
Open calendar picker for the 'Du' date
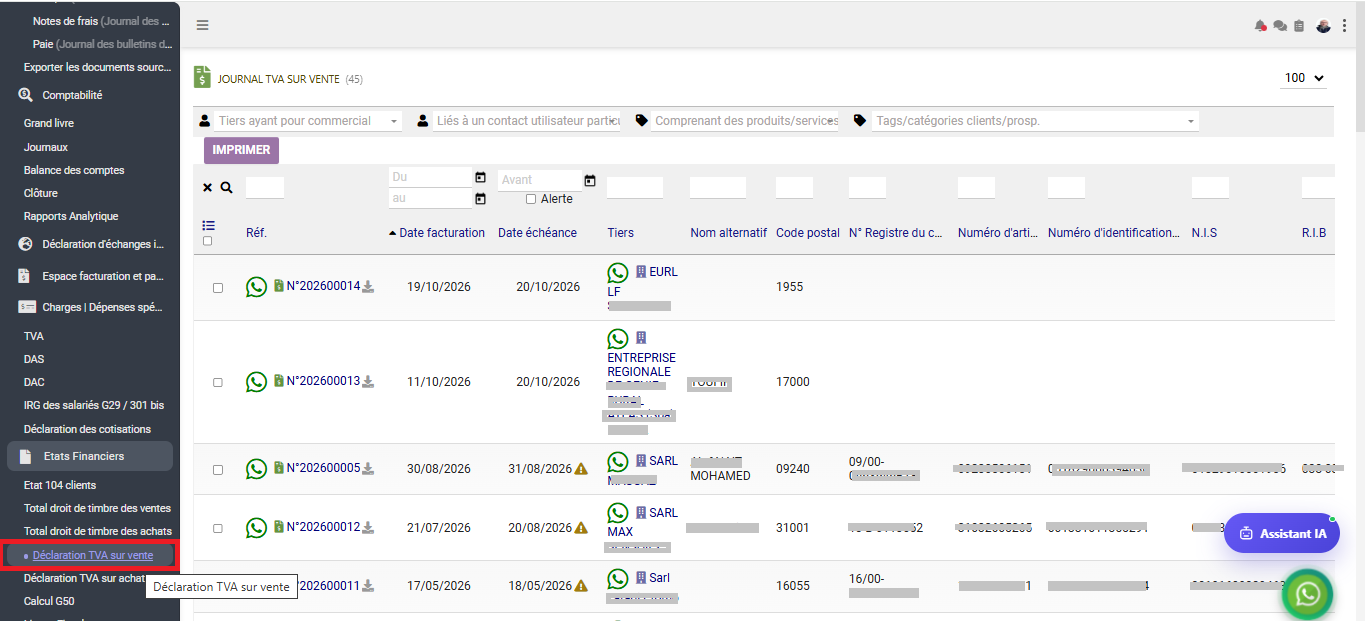[480, 177]
